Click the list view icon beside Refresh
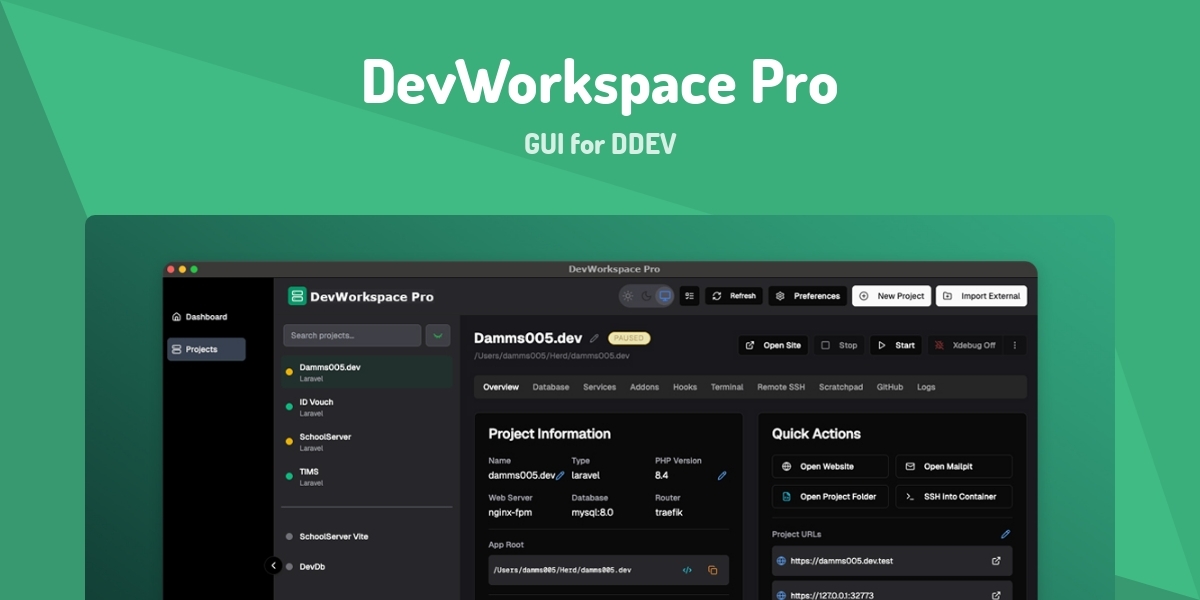 (x=690, y=296)
